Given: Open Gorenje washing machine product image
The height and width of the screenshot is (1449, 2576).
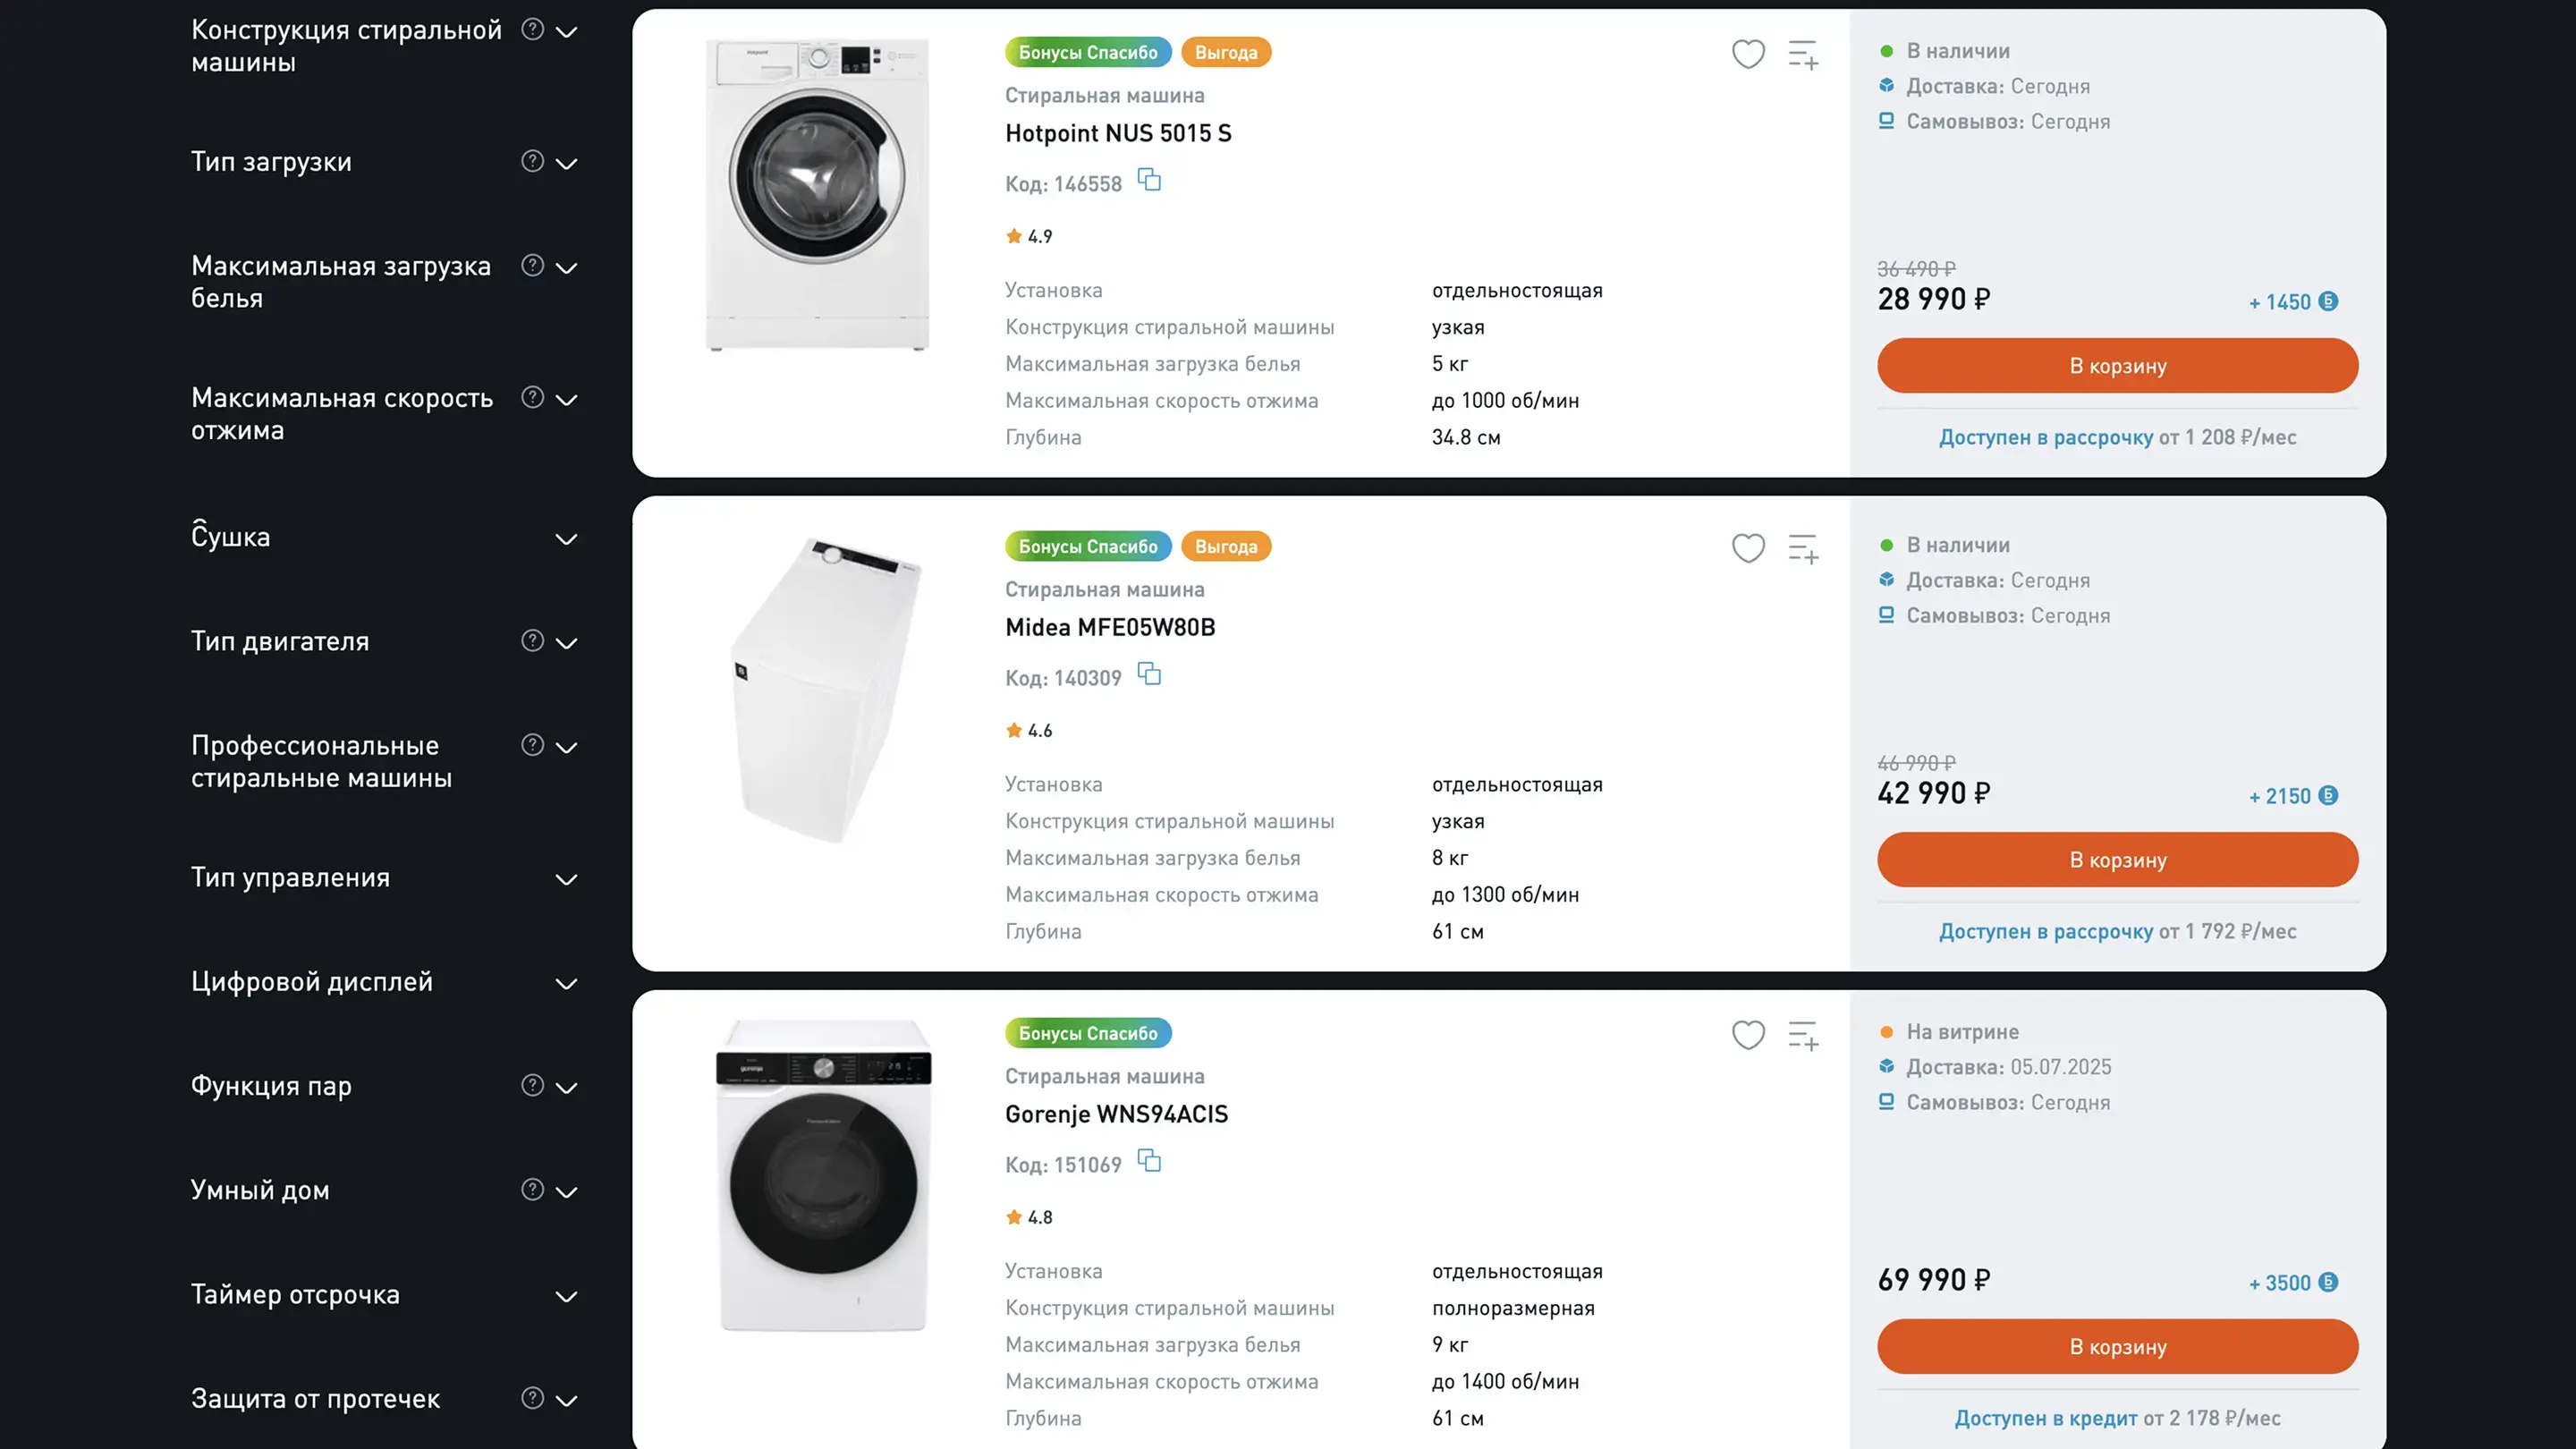Looking at the screenshot, I should point(824,1175).
